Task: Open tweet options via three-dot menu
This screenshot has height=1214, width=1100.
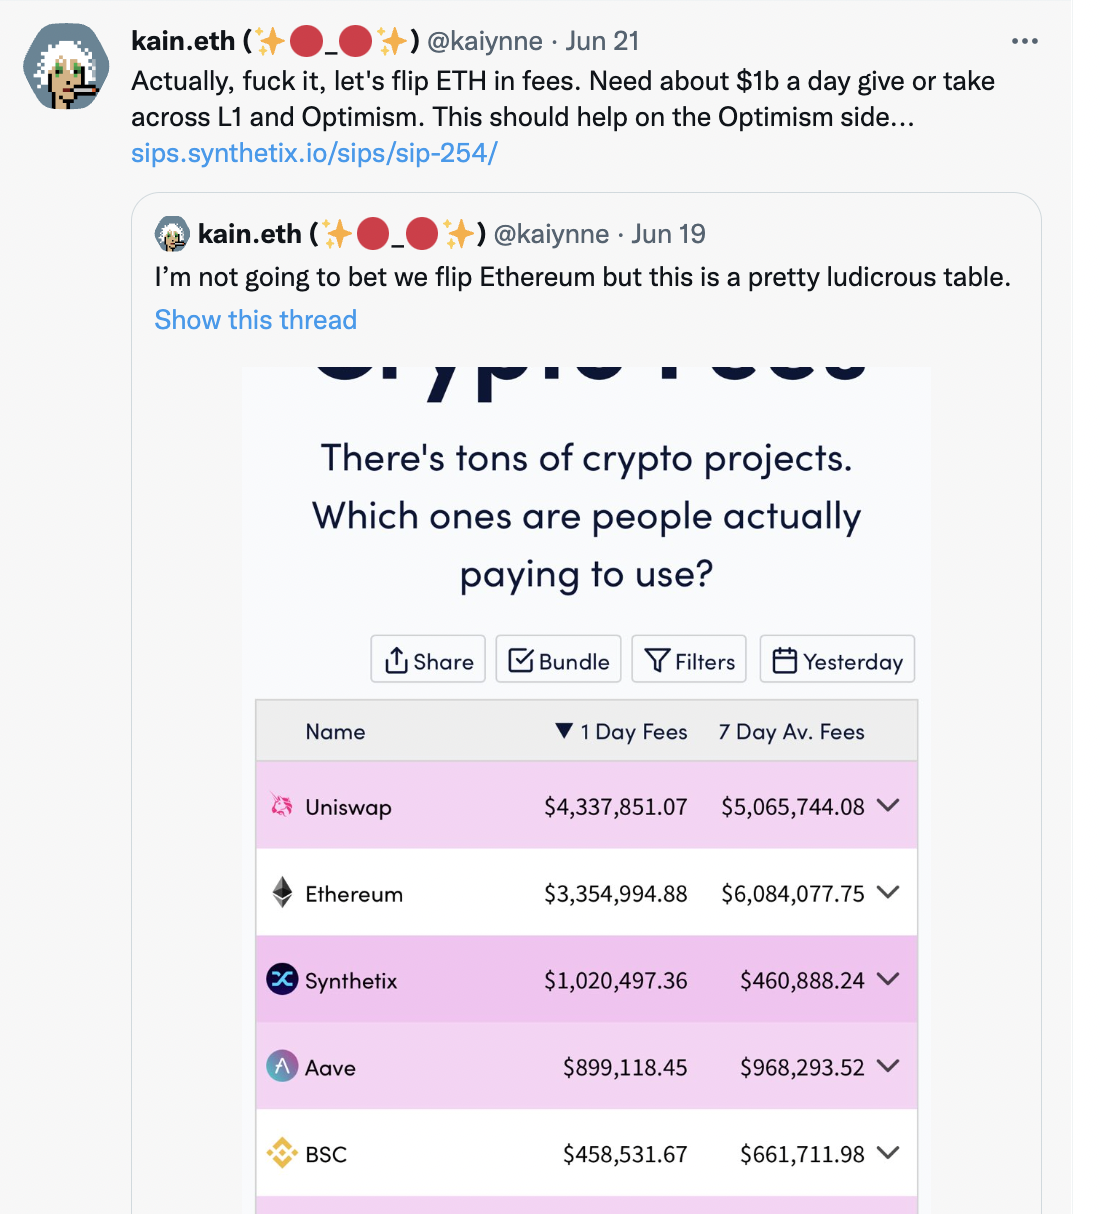Action: point(1025,41)
